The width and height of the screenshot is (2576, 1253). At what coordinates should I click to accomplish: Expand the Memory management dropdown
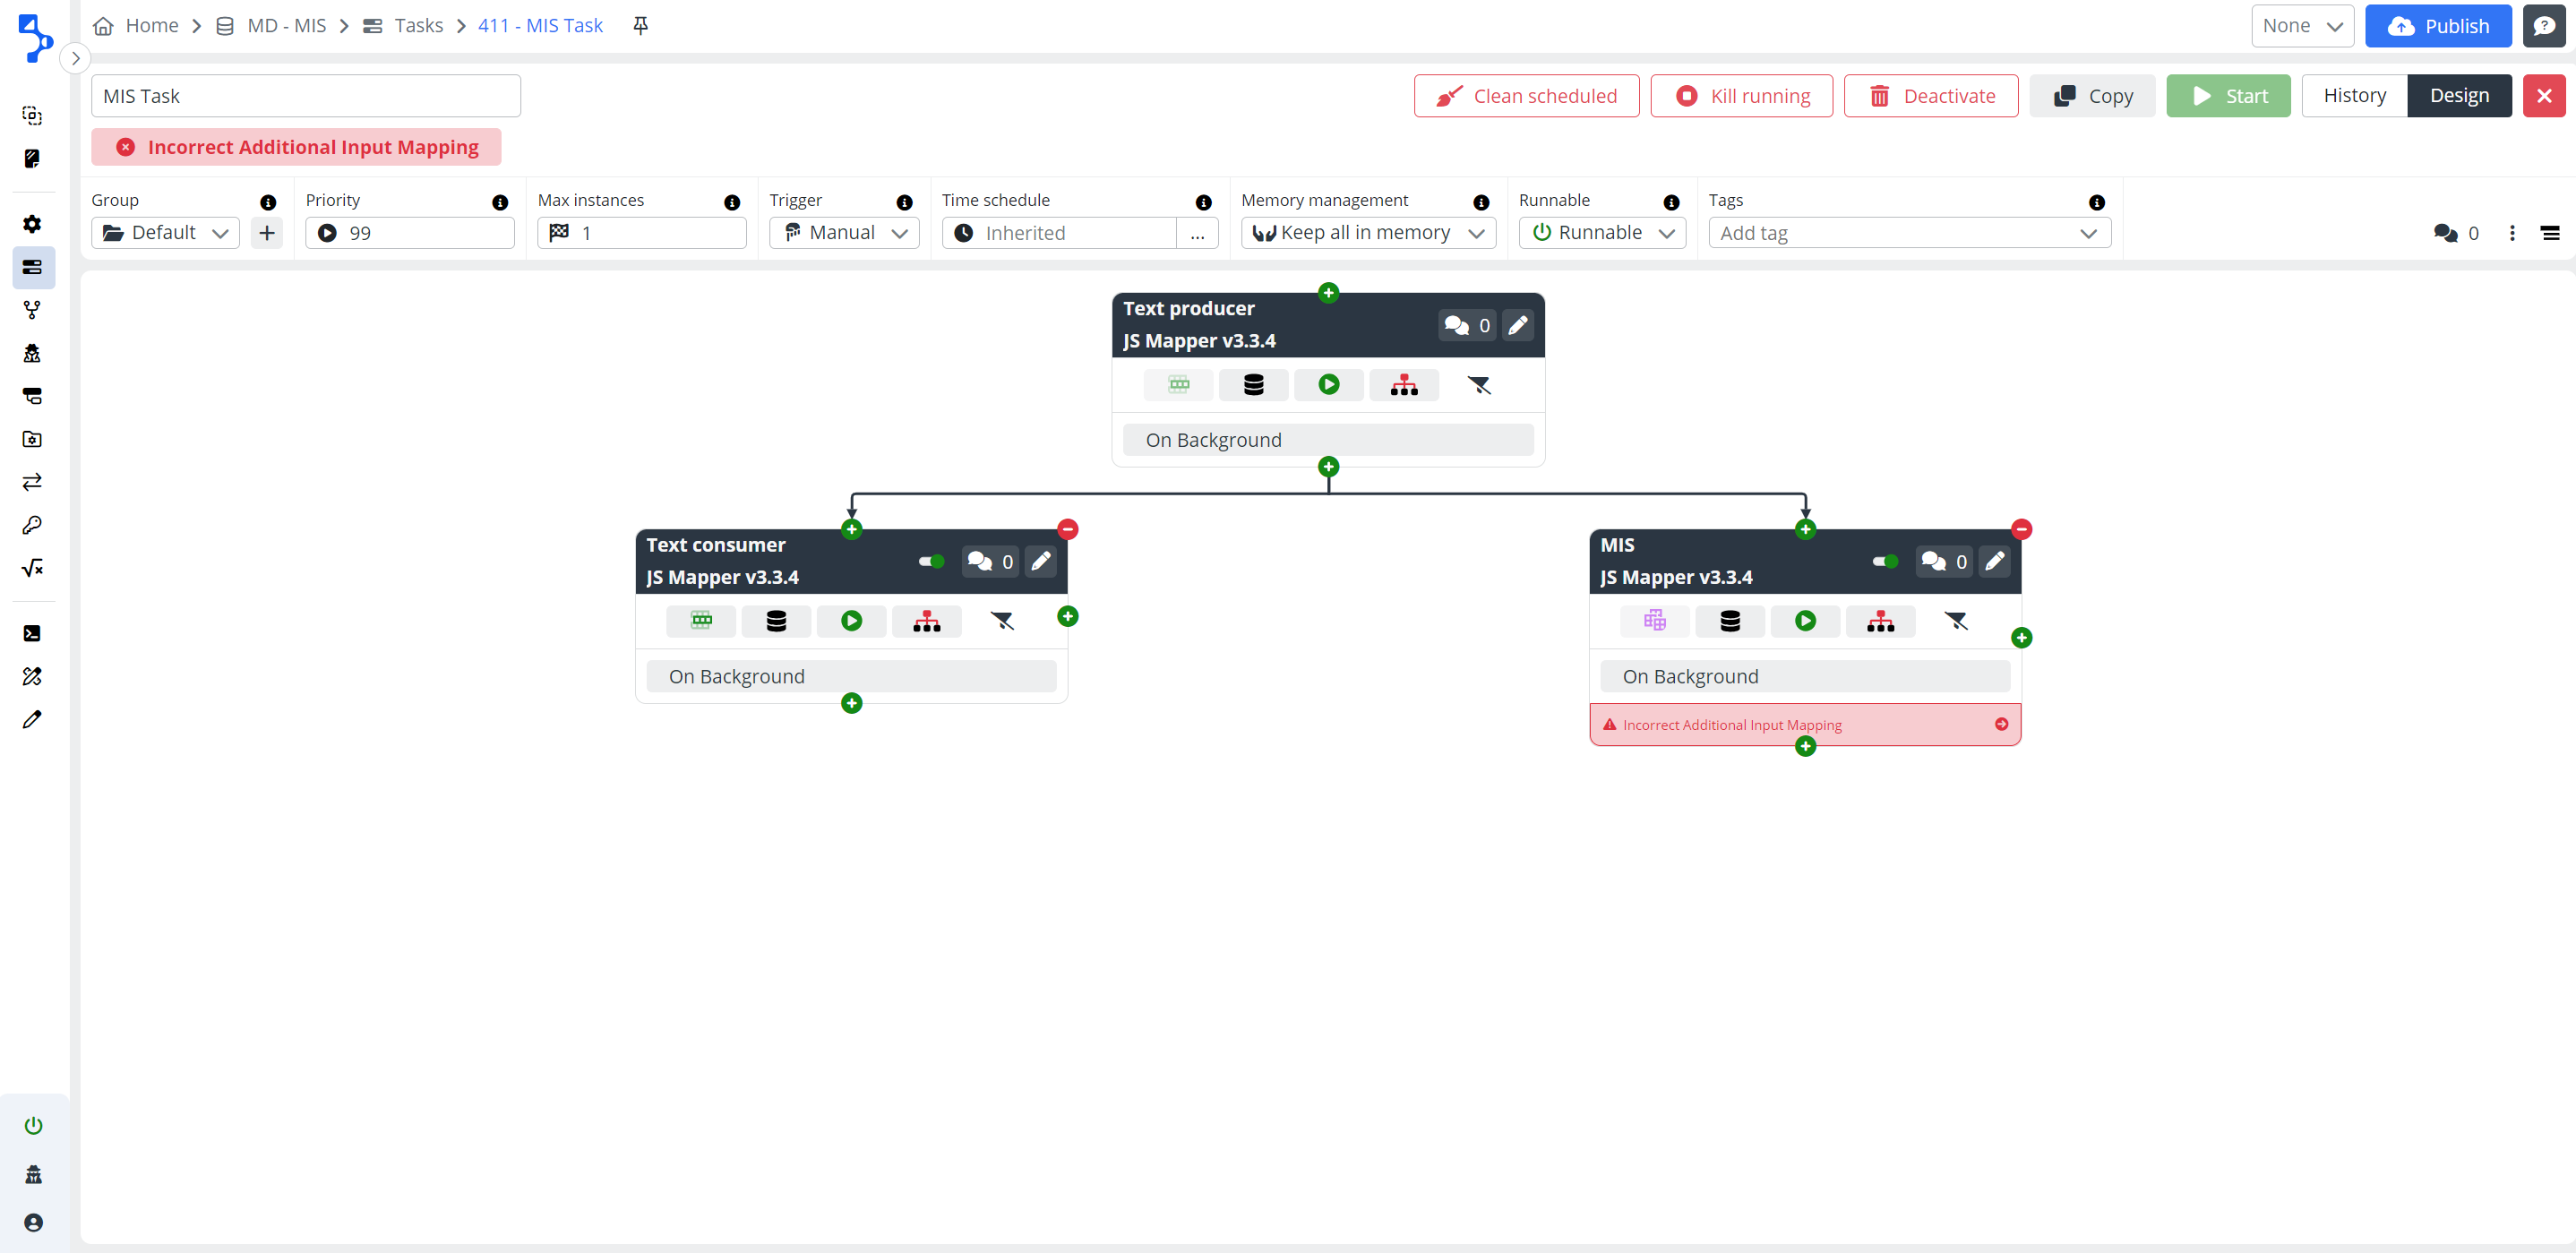coord(1367,233)
